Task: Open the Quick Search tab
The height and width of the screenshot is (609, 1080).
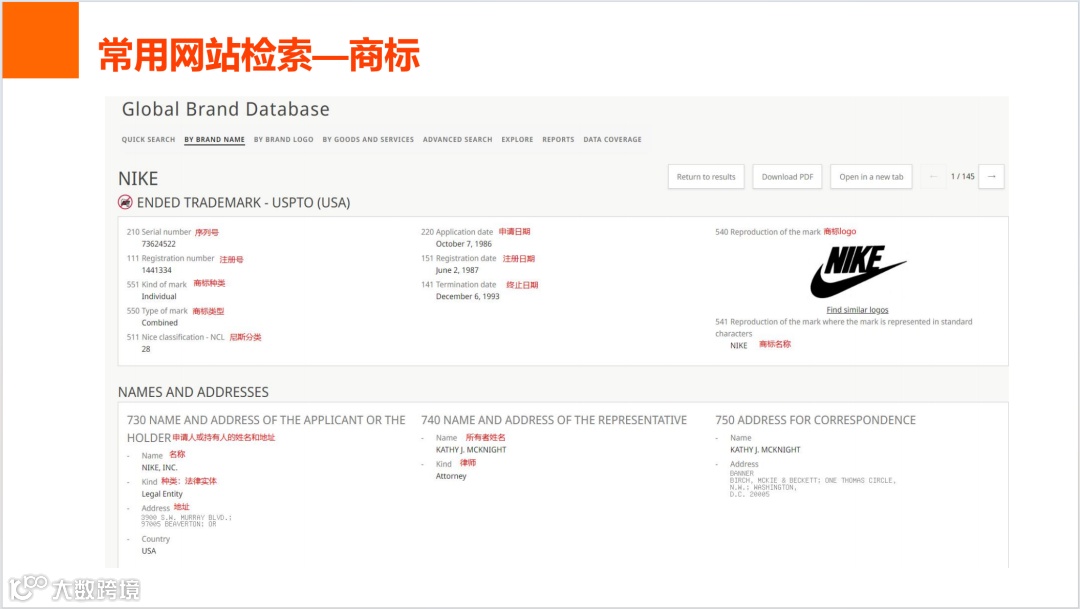Action: [x=148, y=139]
